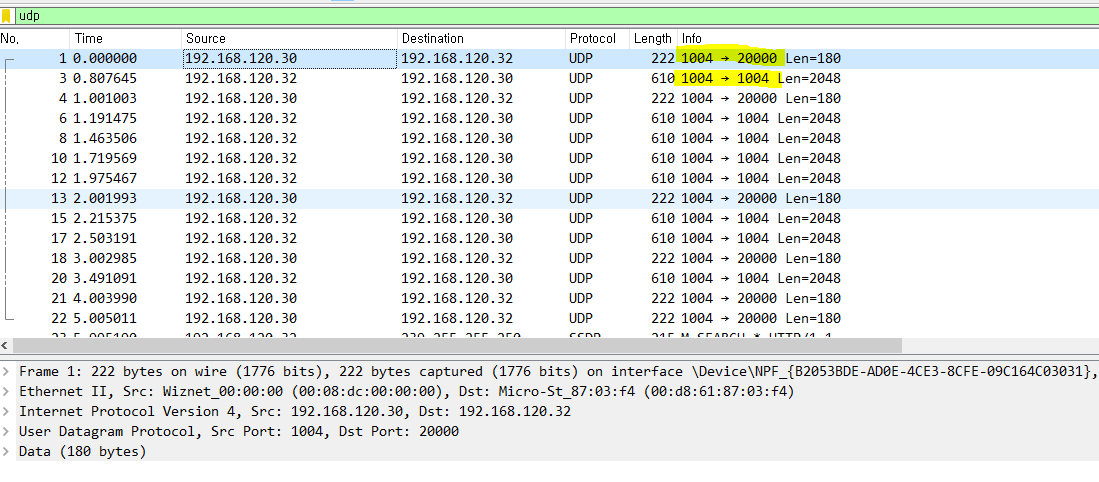1099x482 pixels.
Task: Expand Internet Protocol Version 4 details
Action: pyautogui.click(x=6, y=411)
